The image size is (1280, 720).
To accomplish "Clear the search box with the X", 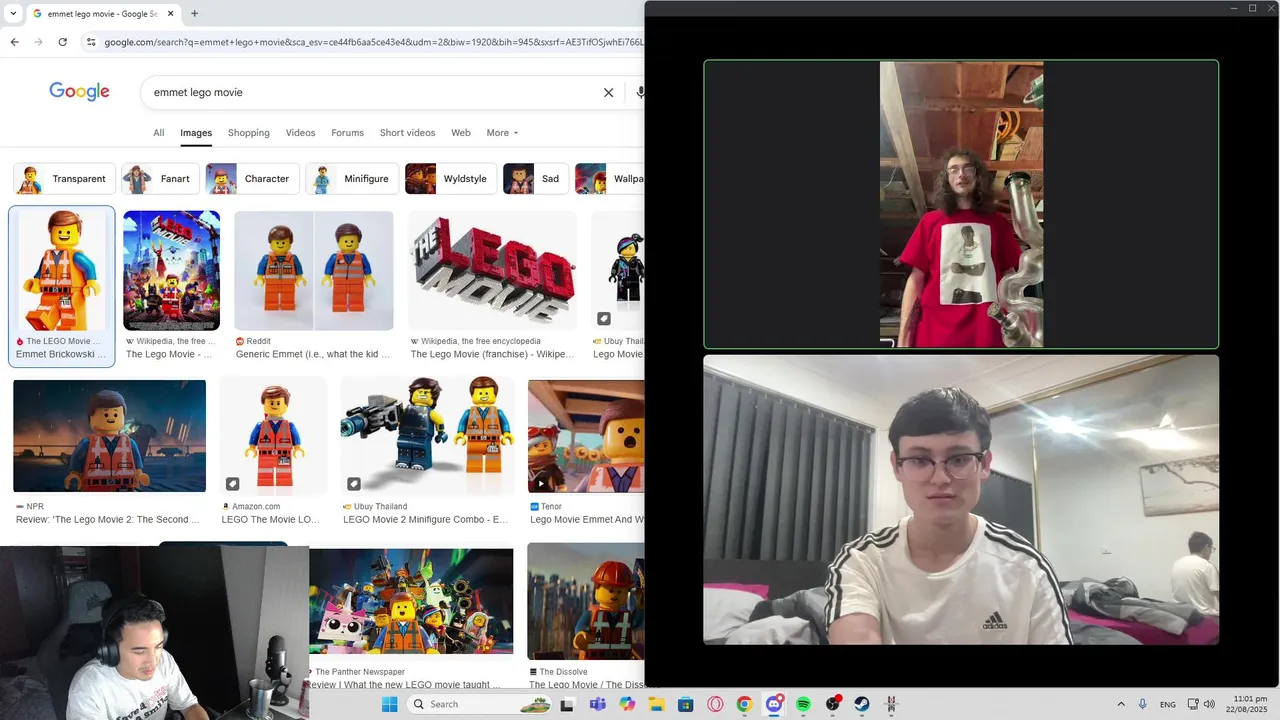I will [x=608, y=92].
